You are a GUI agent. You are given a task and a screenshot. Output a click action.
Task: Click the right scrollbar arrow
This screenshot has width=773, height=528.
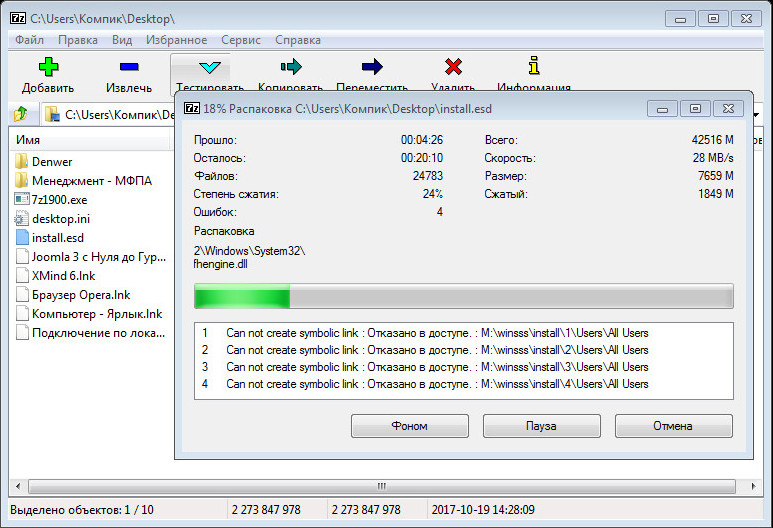click(753, 486)
